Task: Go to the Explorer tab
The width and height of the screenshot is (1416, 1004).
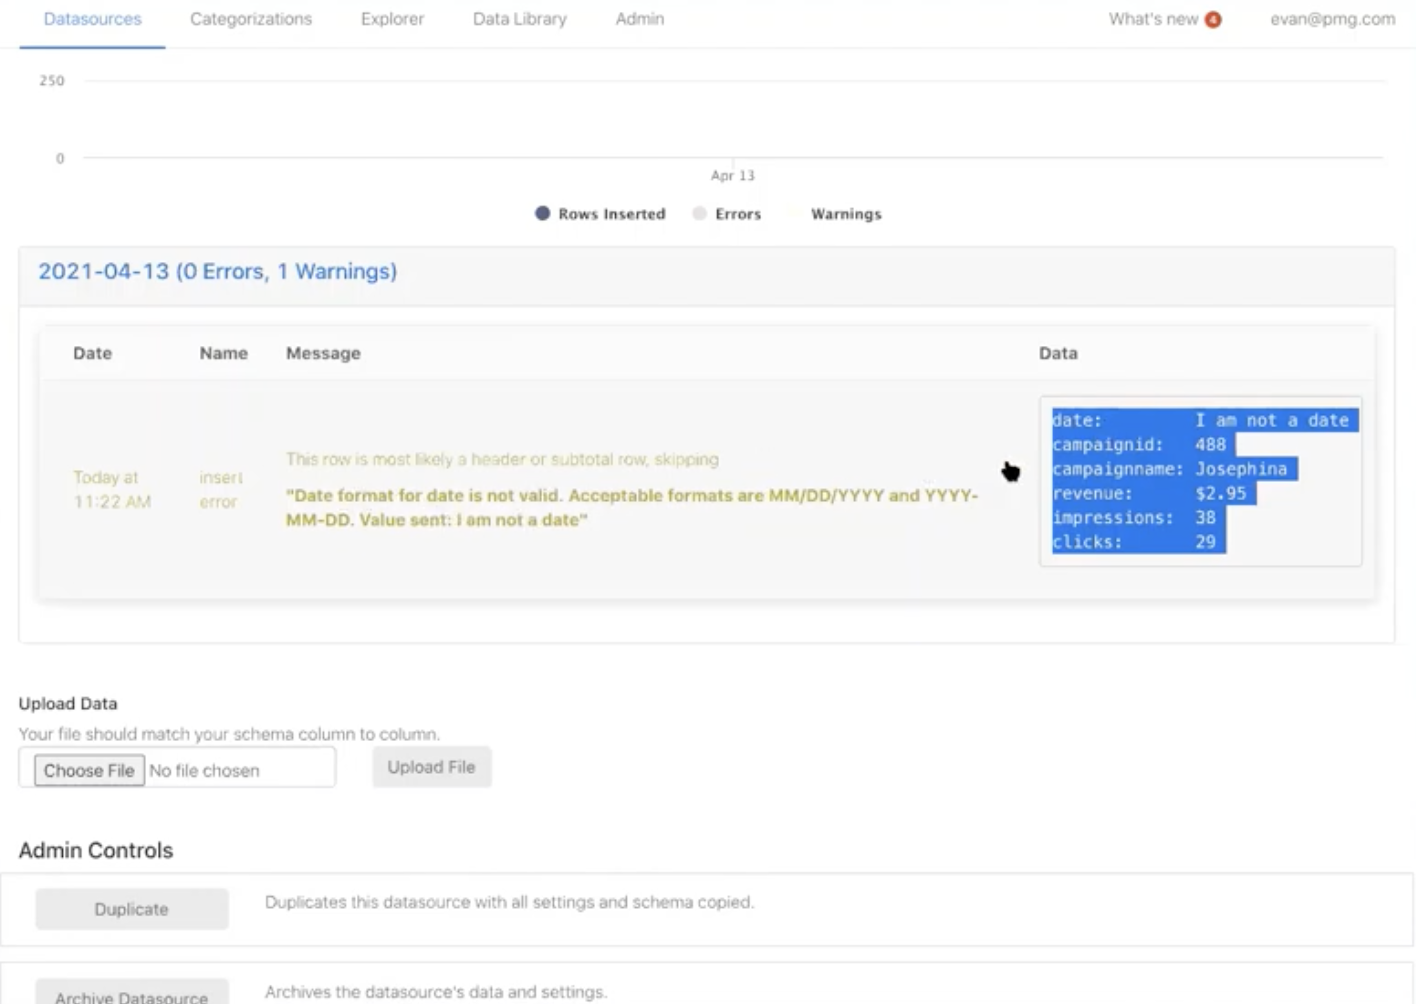Action: coord(392,19)
